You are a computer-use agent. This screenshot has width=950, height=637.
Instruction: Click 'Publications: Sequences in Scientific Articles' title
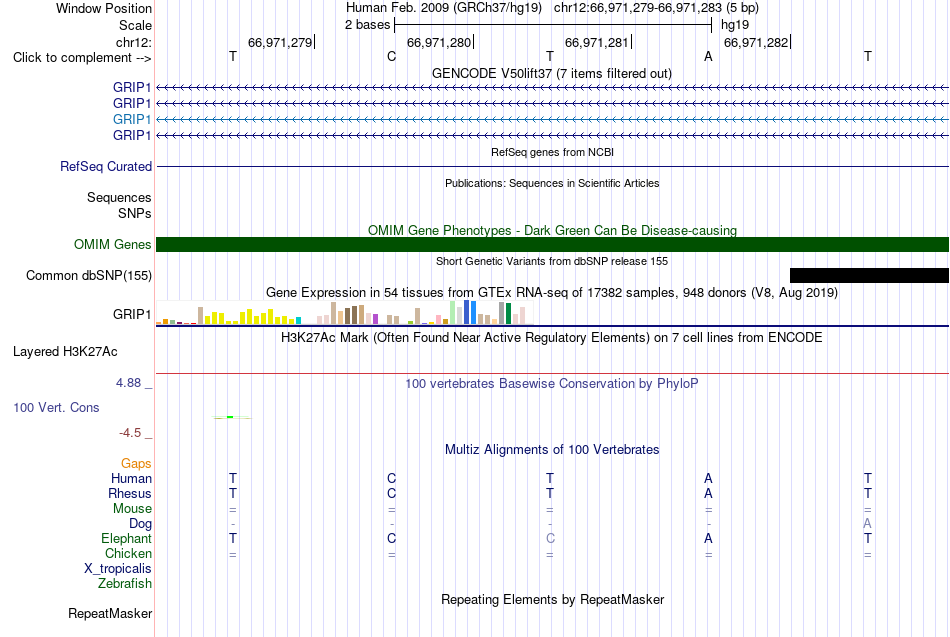(552, 183)
